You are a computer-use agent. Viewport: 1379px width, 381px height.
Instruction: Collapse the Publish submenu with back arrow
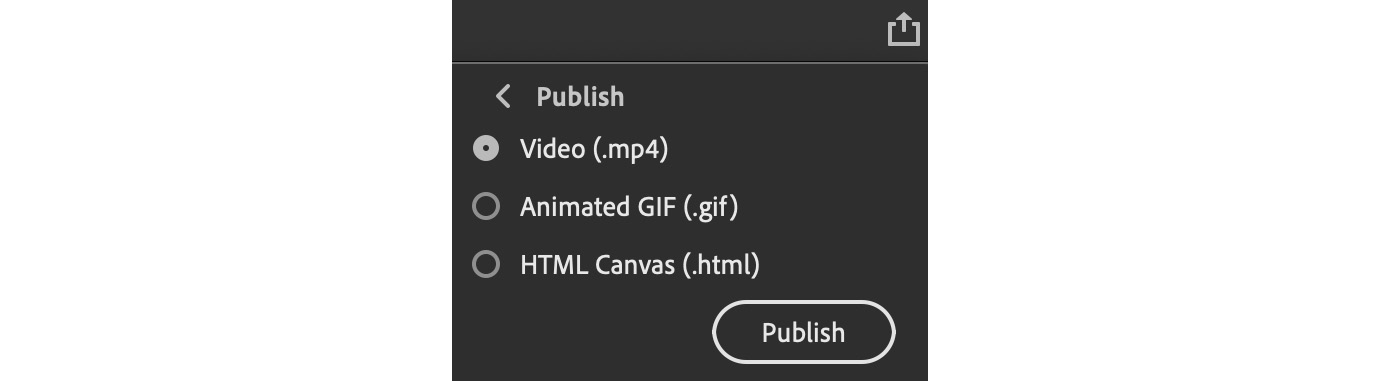tap(503, 97)
